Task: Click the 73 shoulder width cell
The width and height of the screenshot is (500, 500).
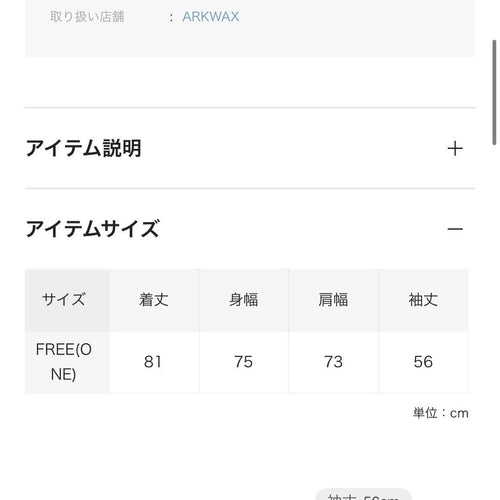Action: (333, 362)
